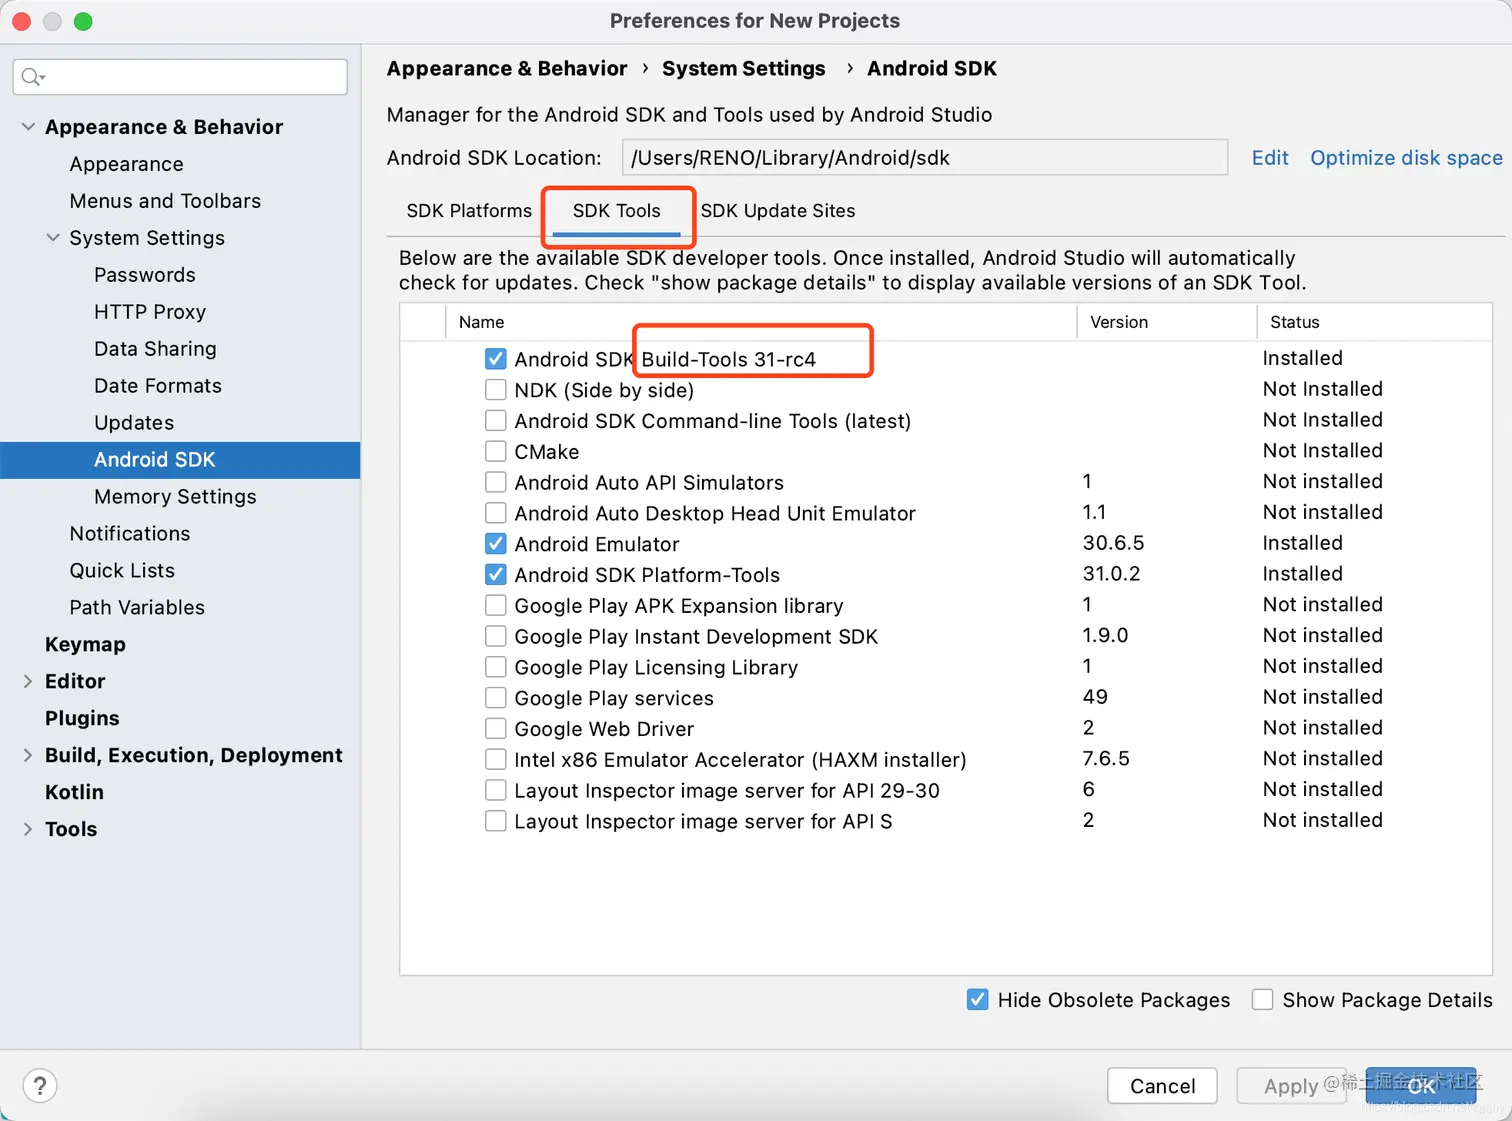Viewport: 1512px width, 1121px height.
Task: Click the Version column header
Action: point(1166,322)
